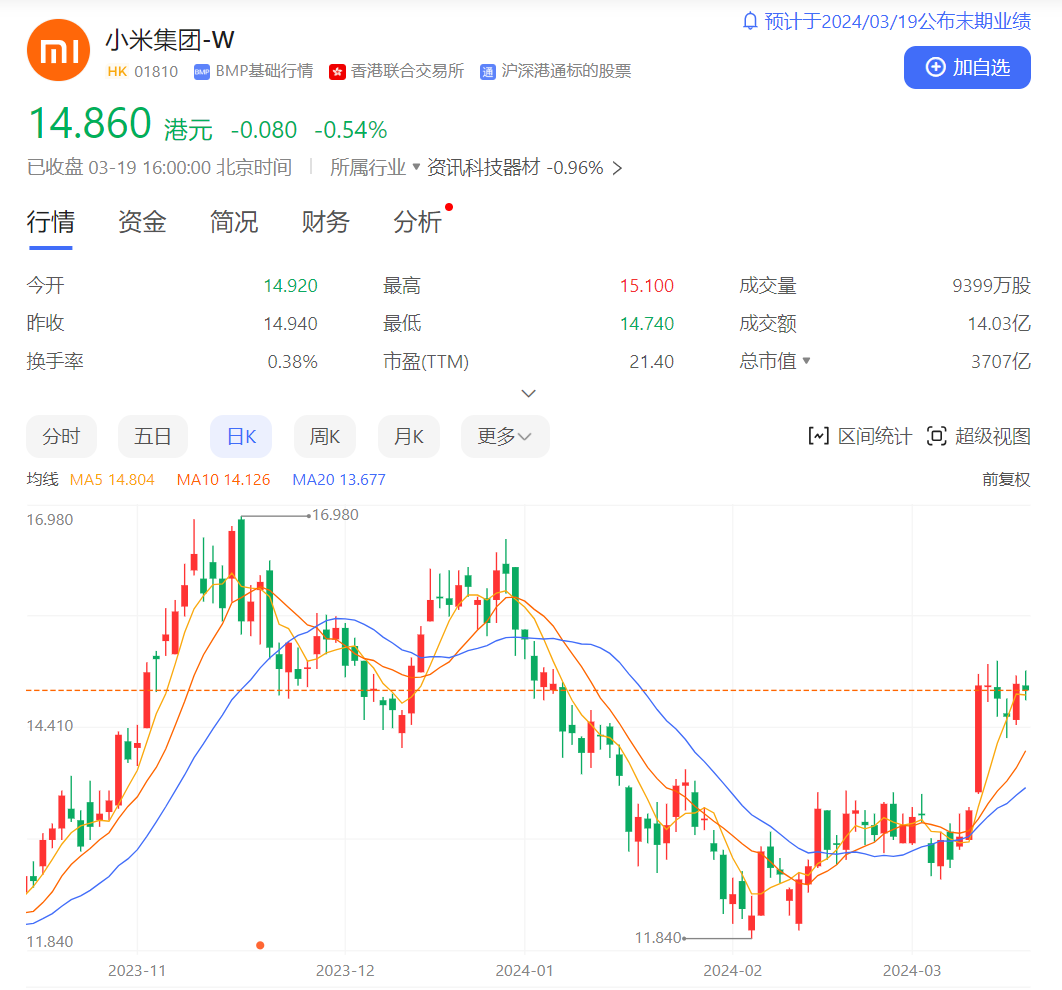The image size is (1062, 990).
Task: Click the HK market tag
Action: (117, 72)
